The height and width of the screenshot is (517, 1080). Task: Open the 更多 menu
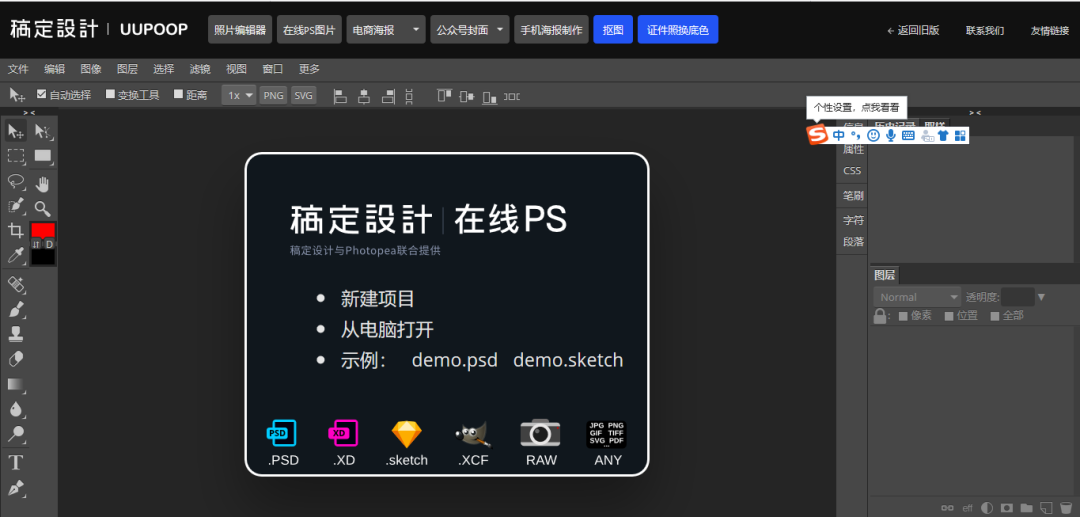(x=309, y=69)
